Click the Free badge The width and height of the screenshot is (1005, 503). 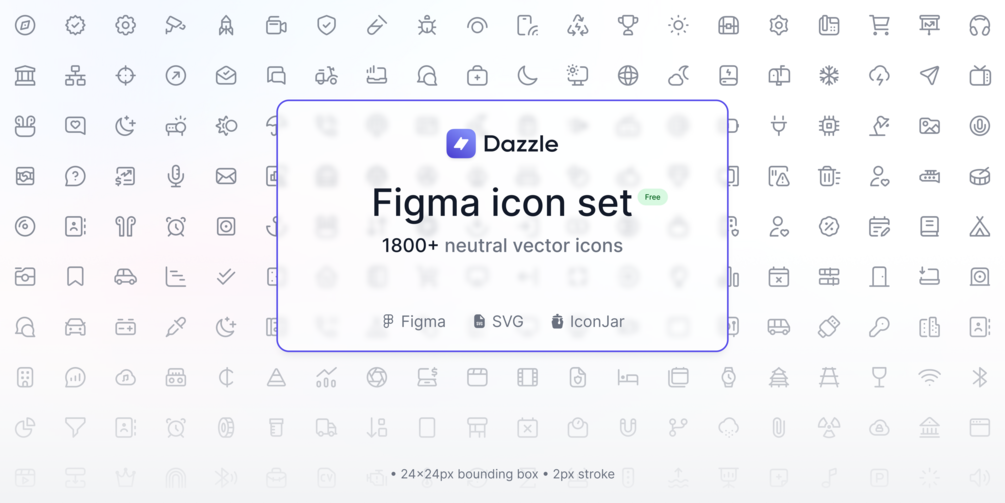pos(652,197)
